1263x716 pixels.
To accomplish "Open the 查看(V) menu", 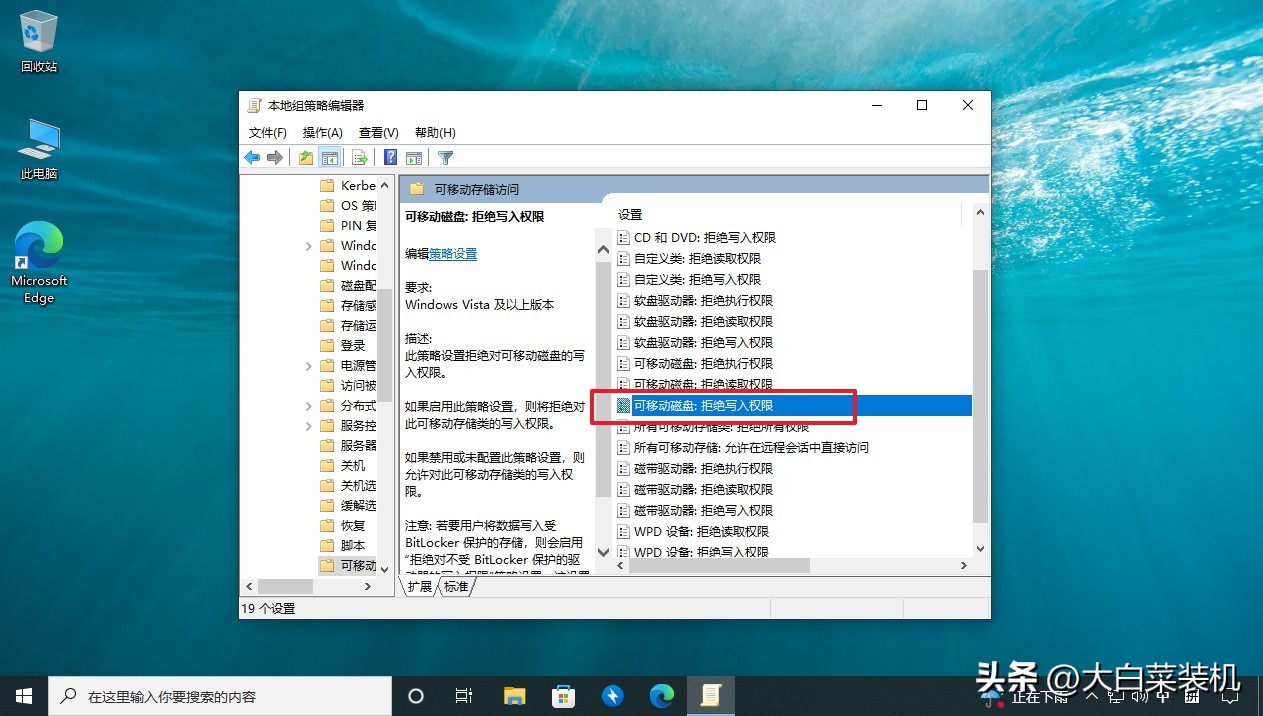I will coord(378,133).
